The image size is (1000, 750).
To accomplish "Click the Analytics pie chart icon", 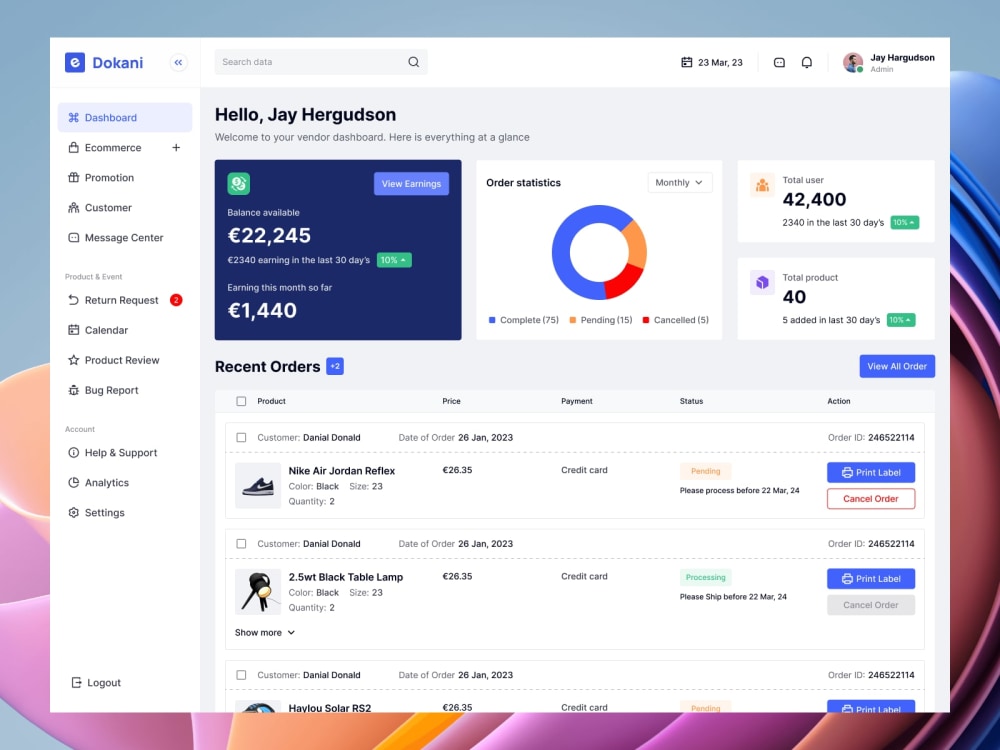I will 73,482.
